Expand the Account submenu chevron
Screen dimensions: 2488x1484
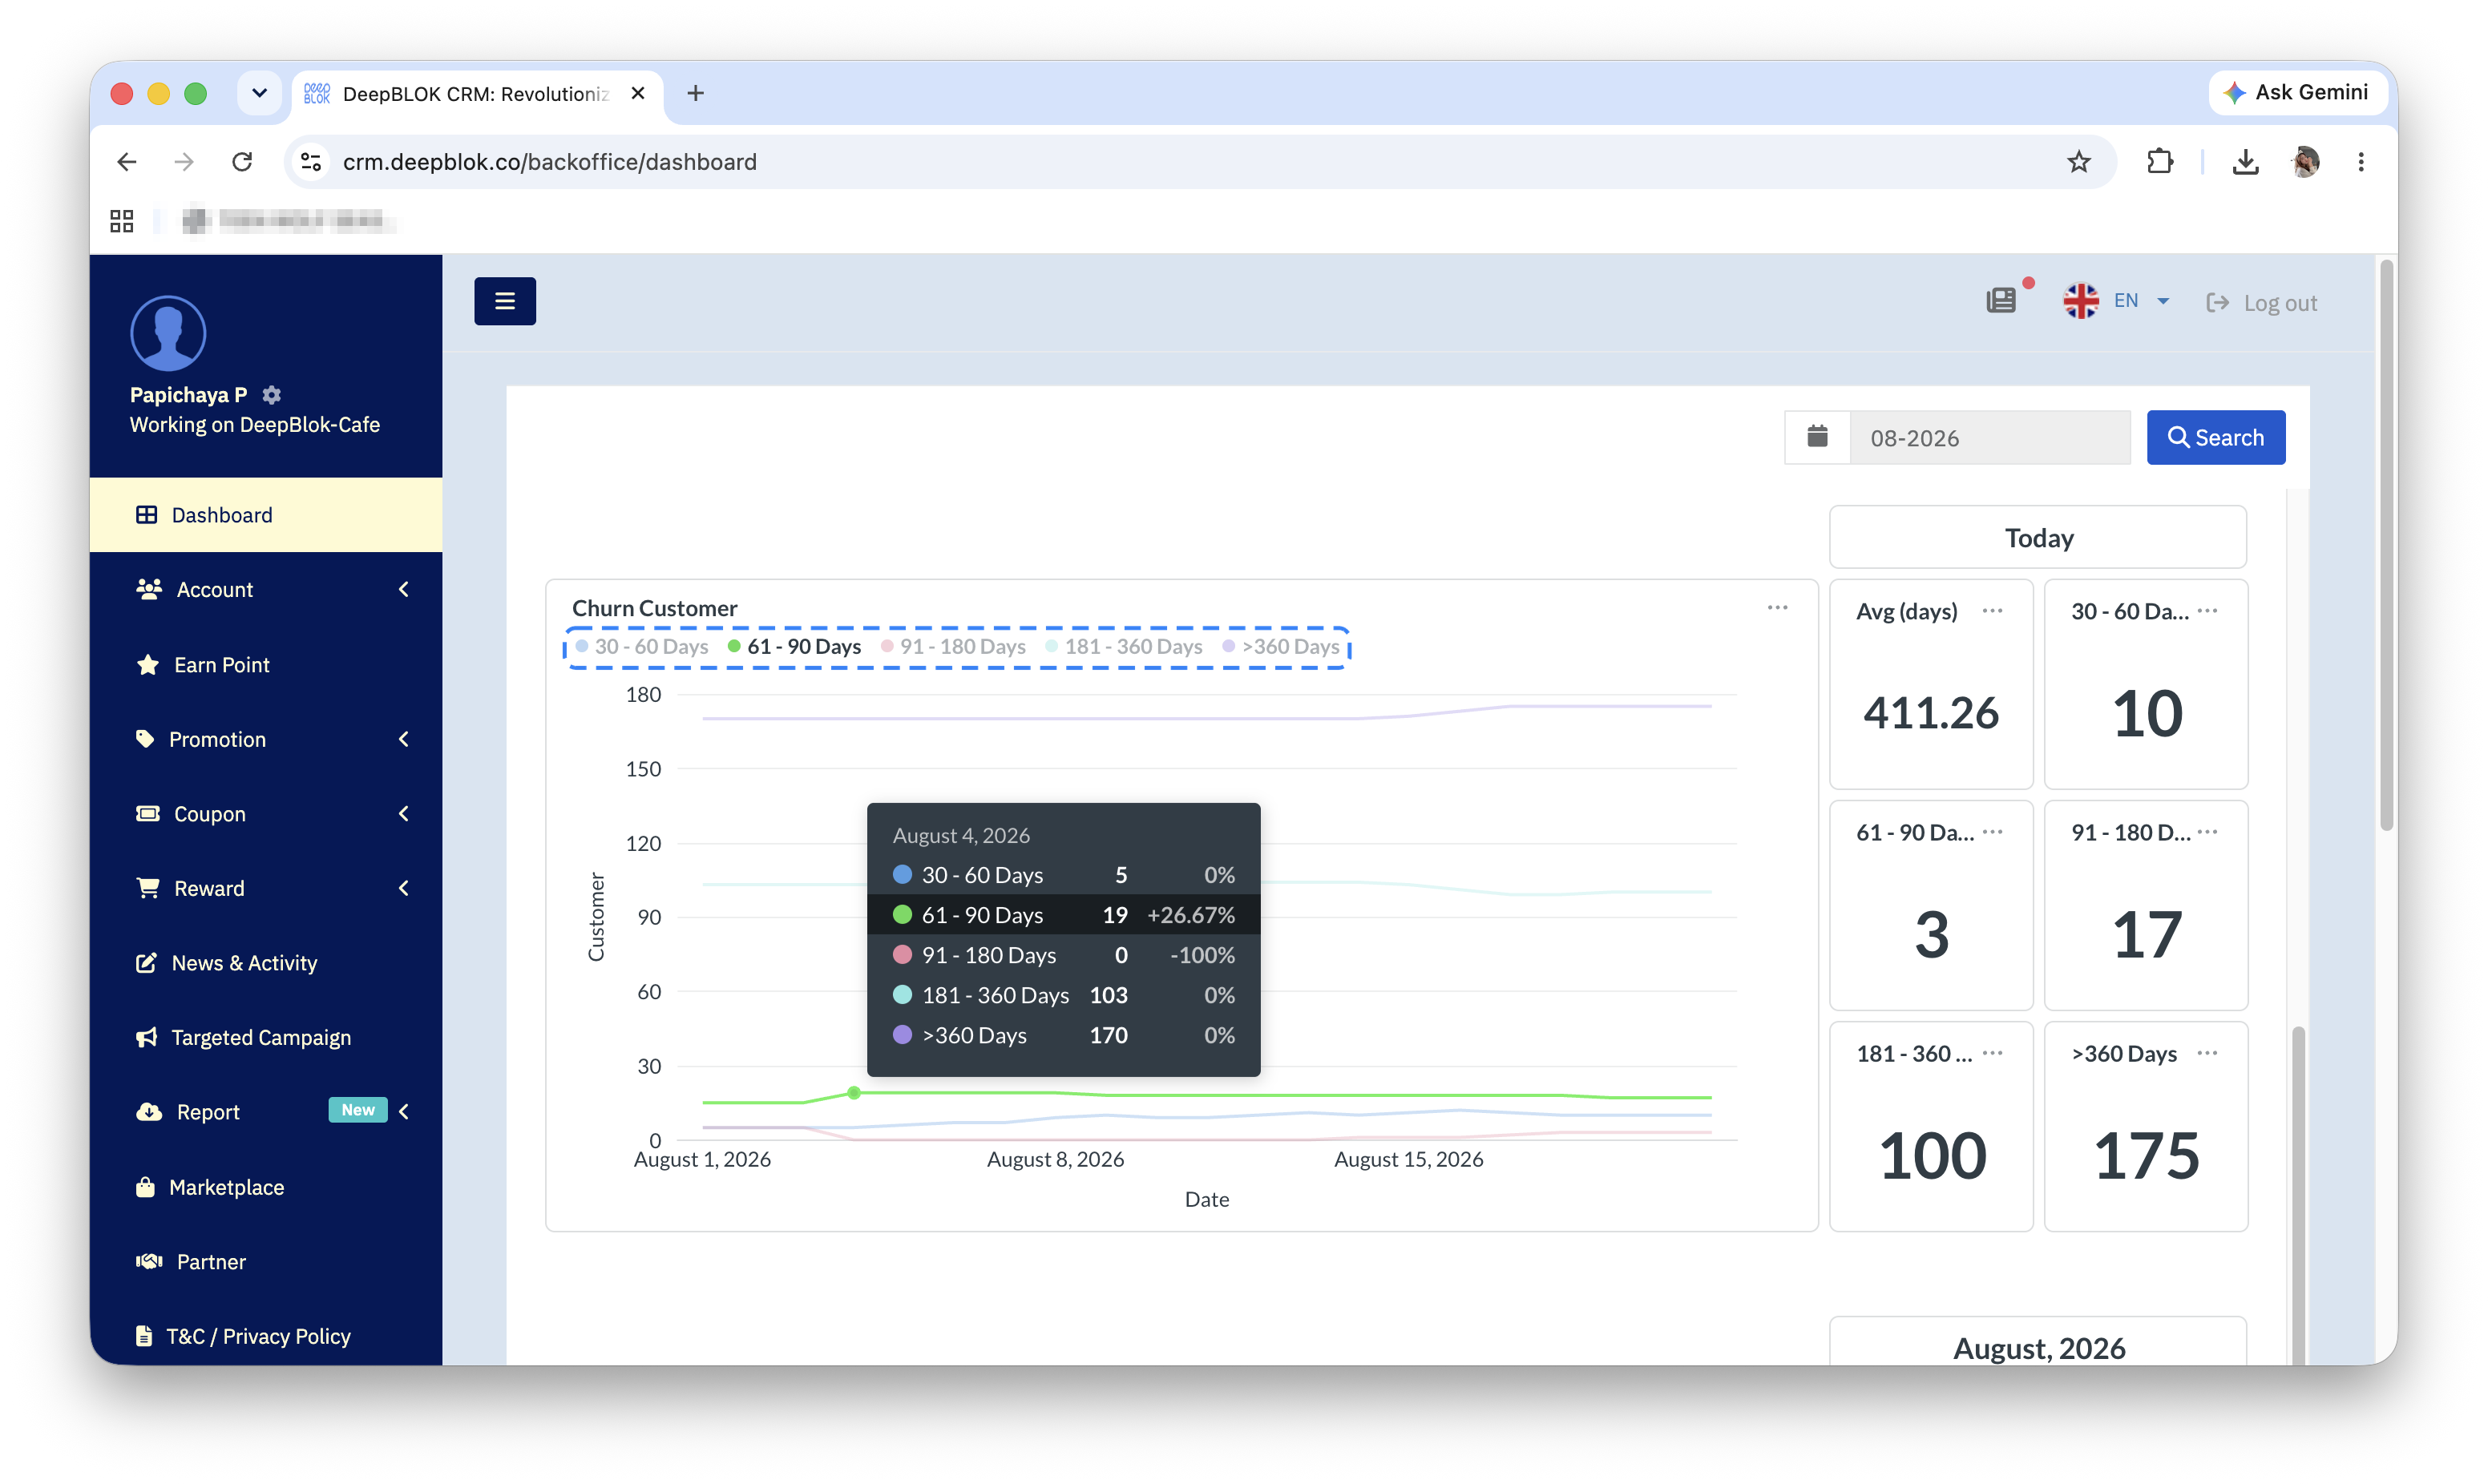404,590
